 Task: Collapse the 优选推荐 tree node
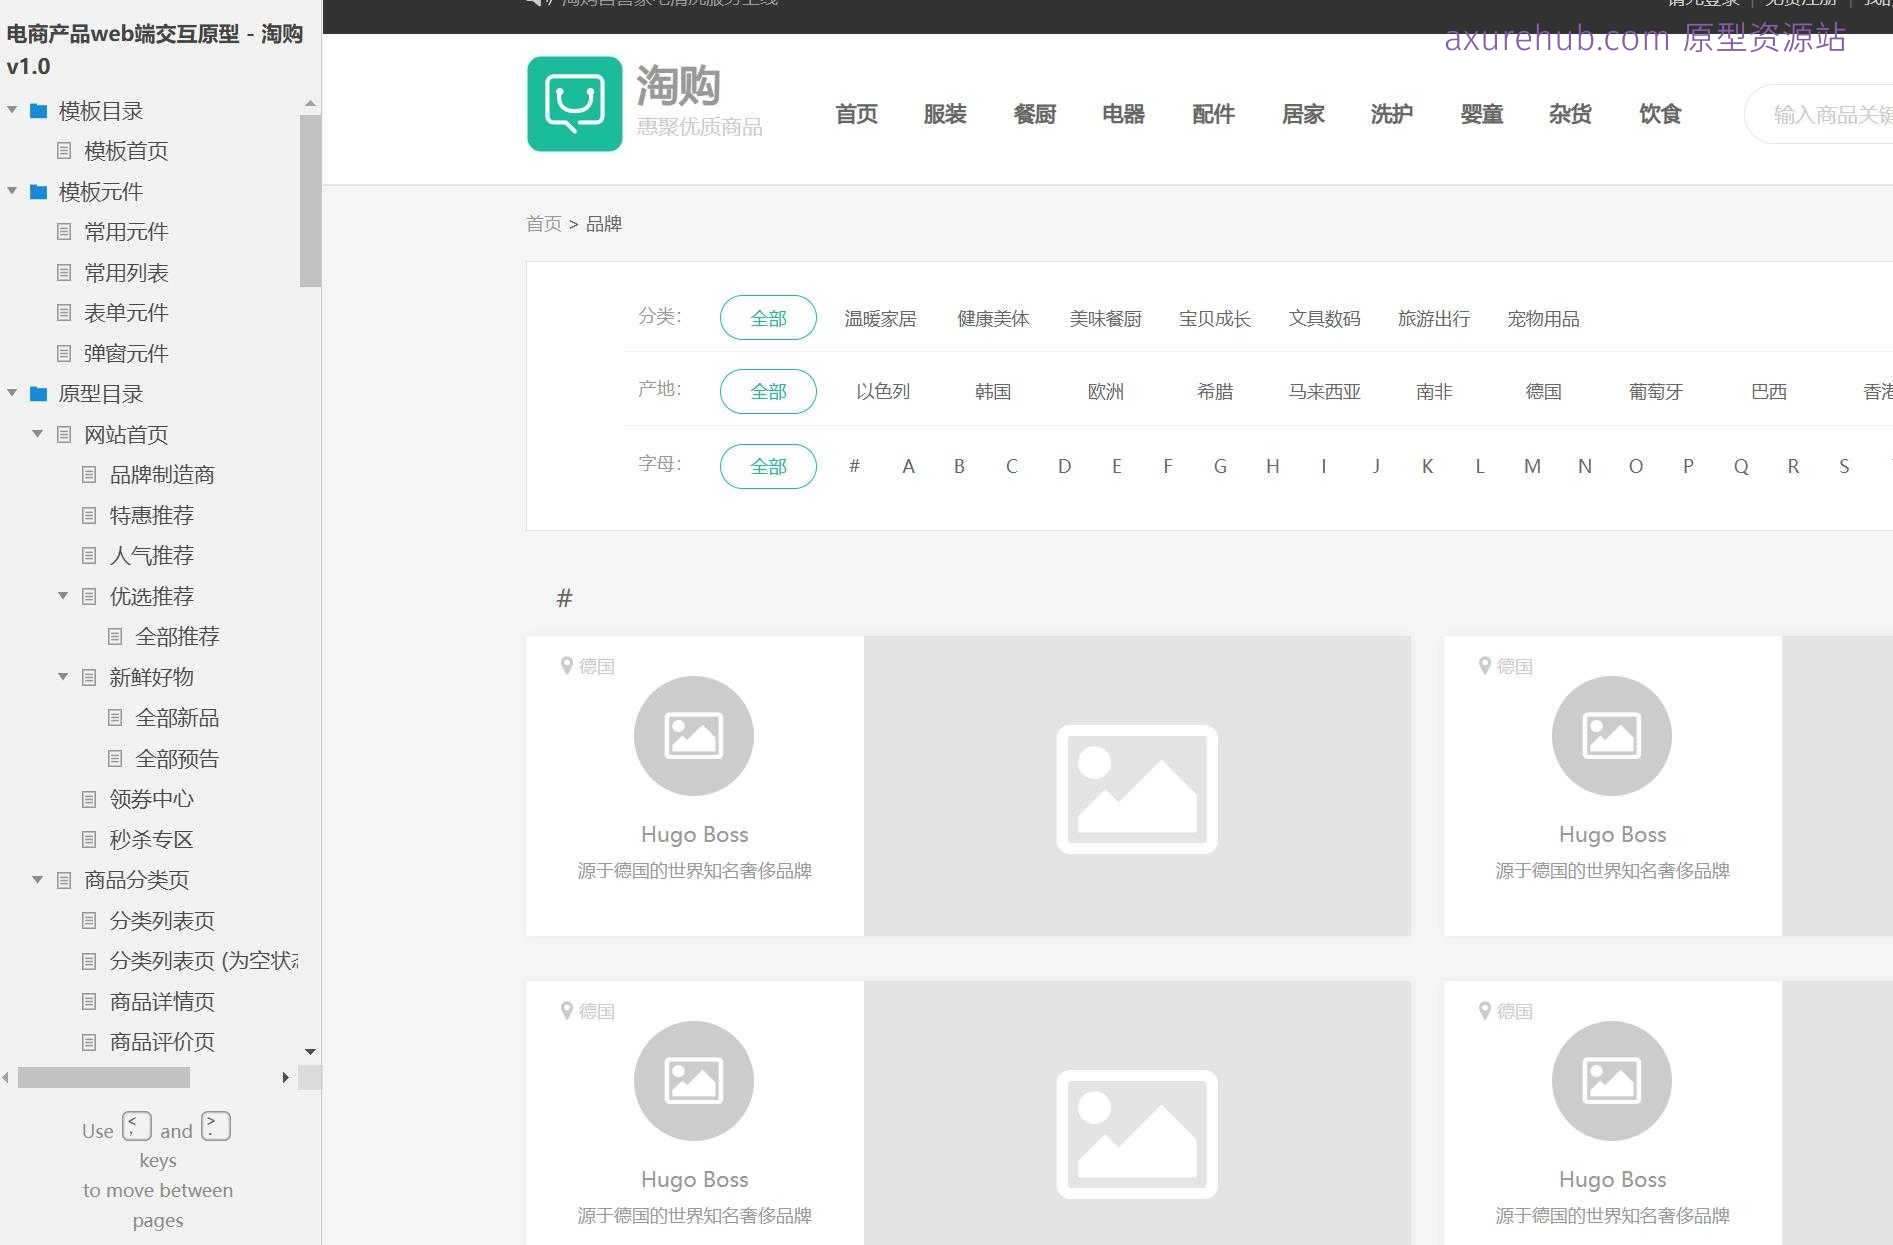[x=63, y=595]
